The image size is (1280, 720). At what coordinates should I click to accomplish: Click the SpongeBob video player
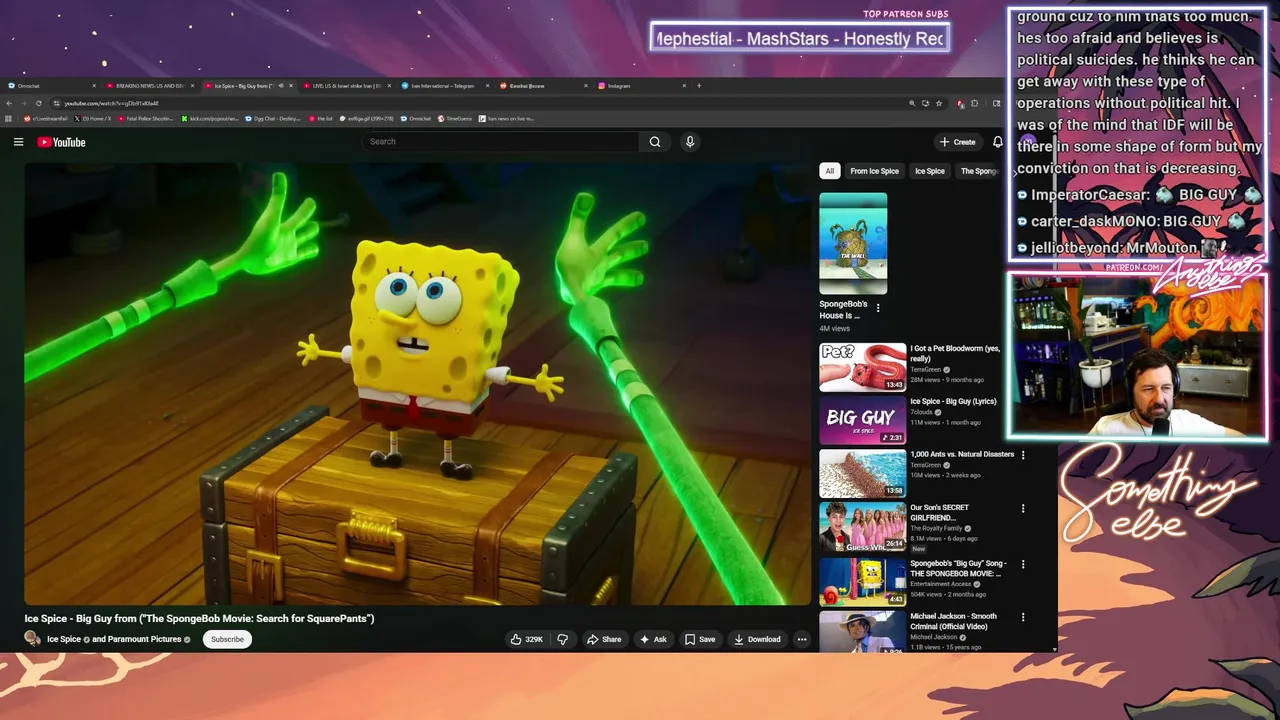point(418,383)
